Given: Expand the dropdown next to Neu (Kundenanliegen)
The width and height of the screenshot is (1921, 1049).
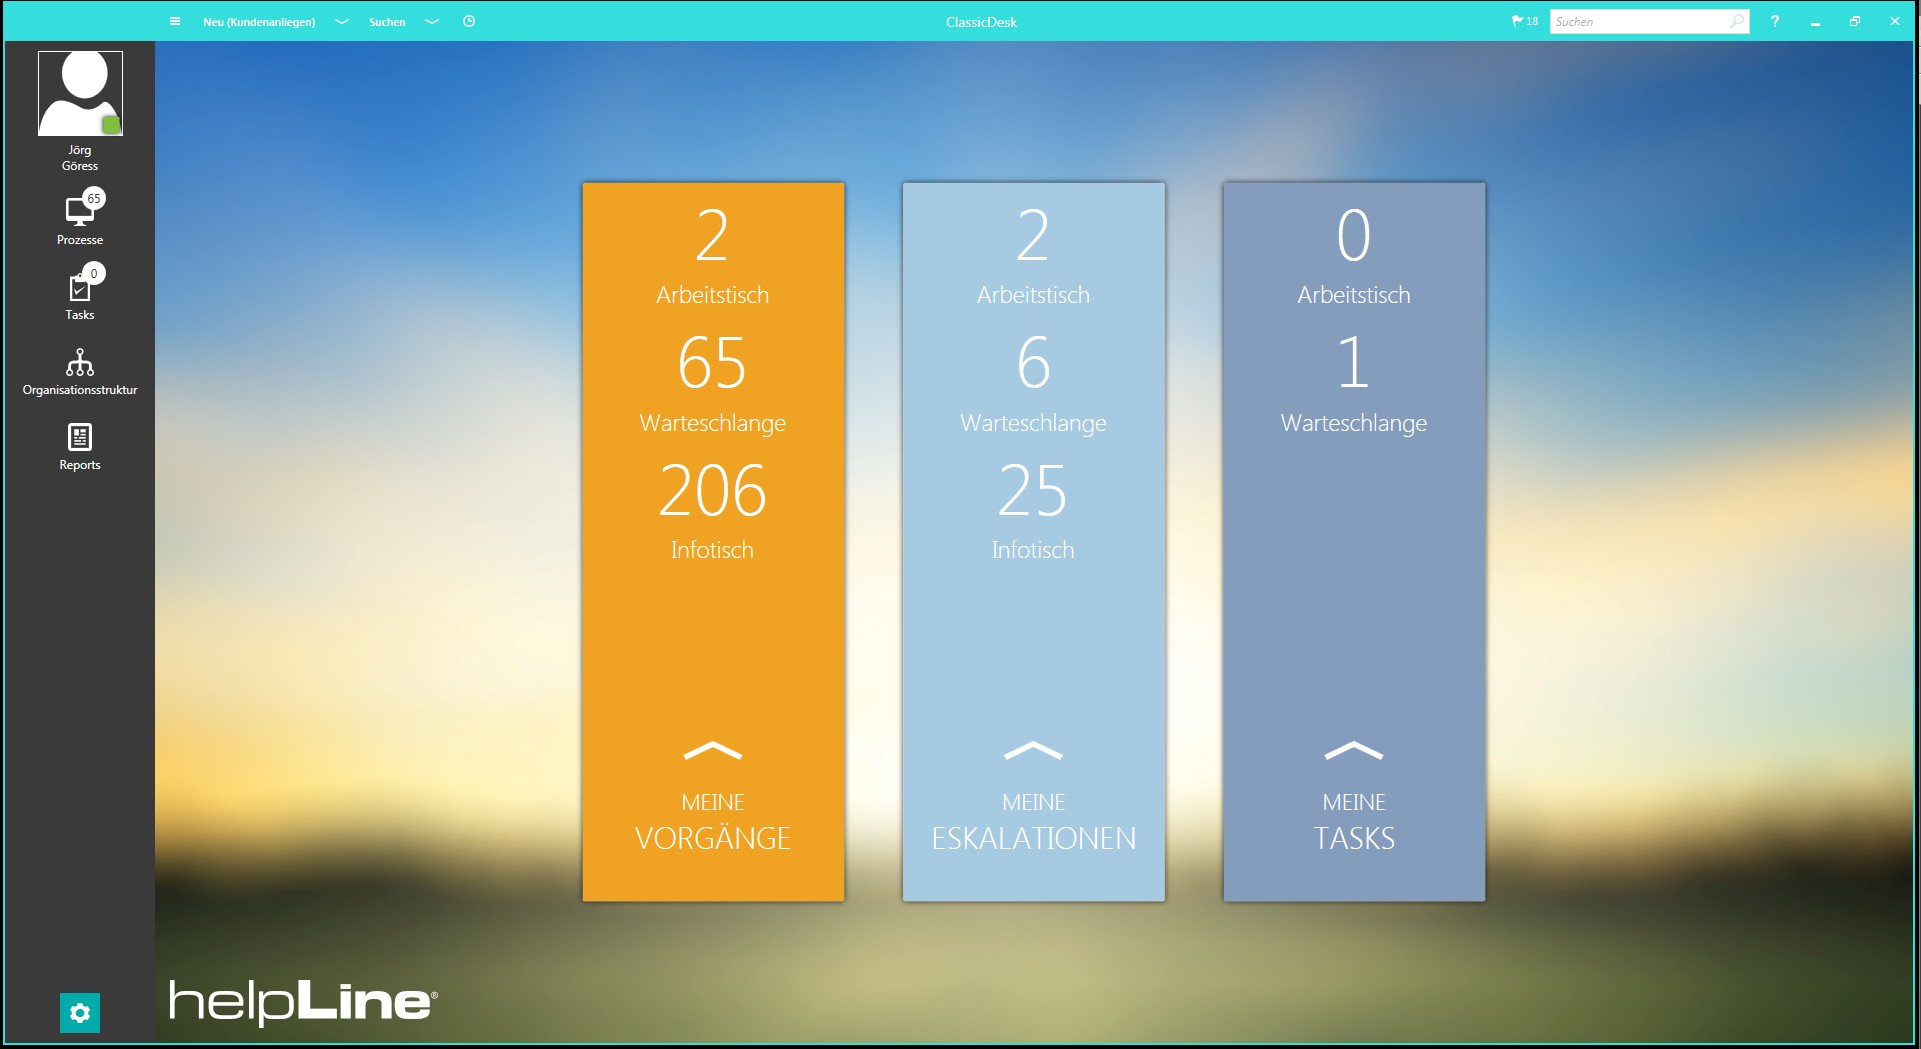Looking at the screenshot, I should click(x=341, y=22).
